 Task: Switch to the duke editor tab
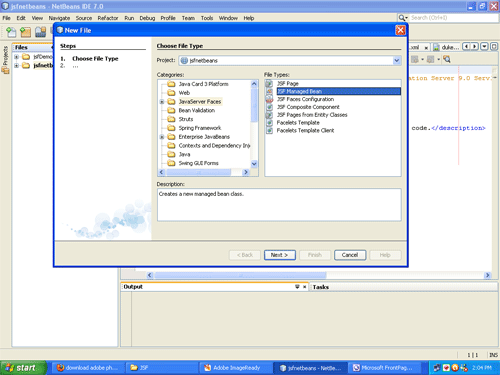(446, 47)
